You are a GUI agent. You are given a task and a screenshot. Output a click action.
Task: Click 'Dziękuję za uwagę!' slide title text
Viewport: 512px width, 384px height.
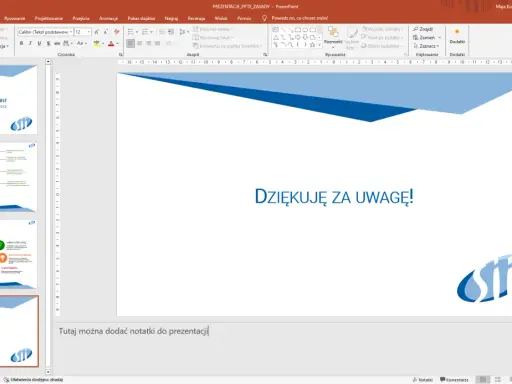tap(334, 196)
